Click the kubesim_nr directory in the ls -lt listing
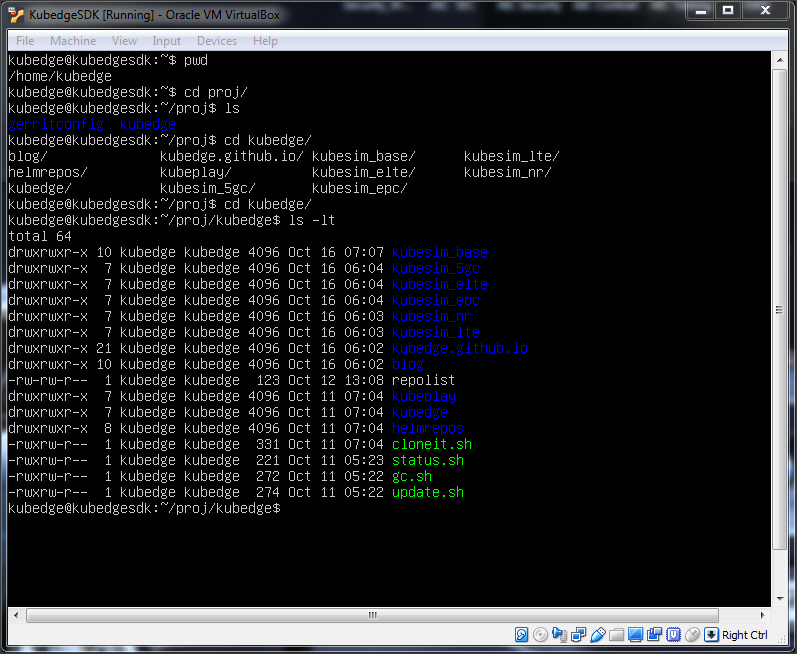 [x=432, y=316]
